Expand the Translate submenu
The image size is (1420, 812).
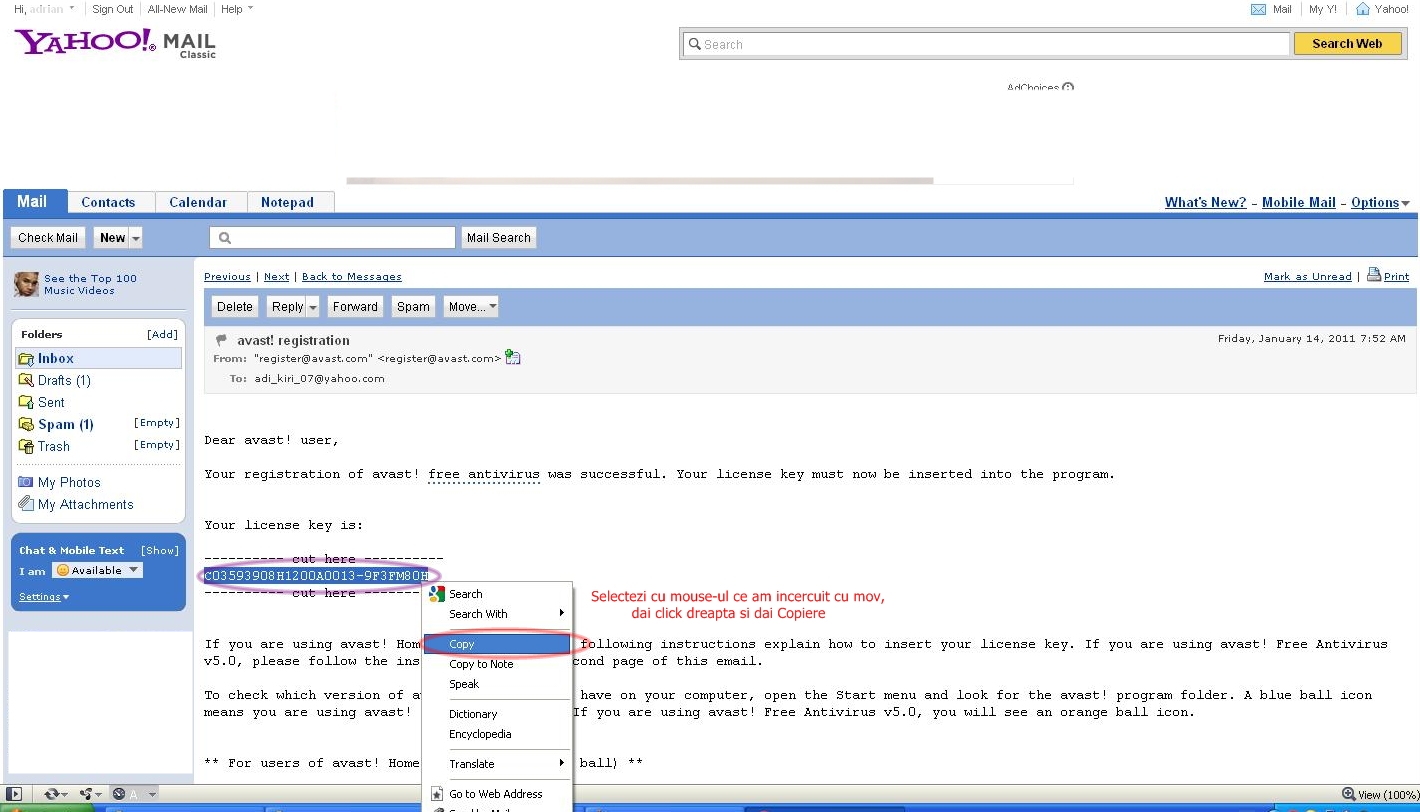(x=498, y=764)
